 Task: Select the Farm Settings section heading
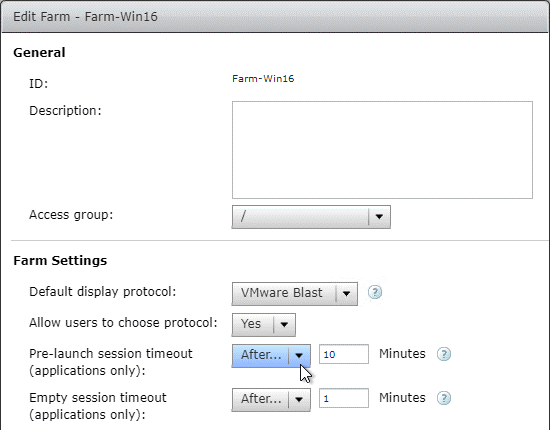[60, 261]
